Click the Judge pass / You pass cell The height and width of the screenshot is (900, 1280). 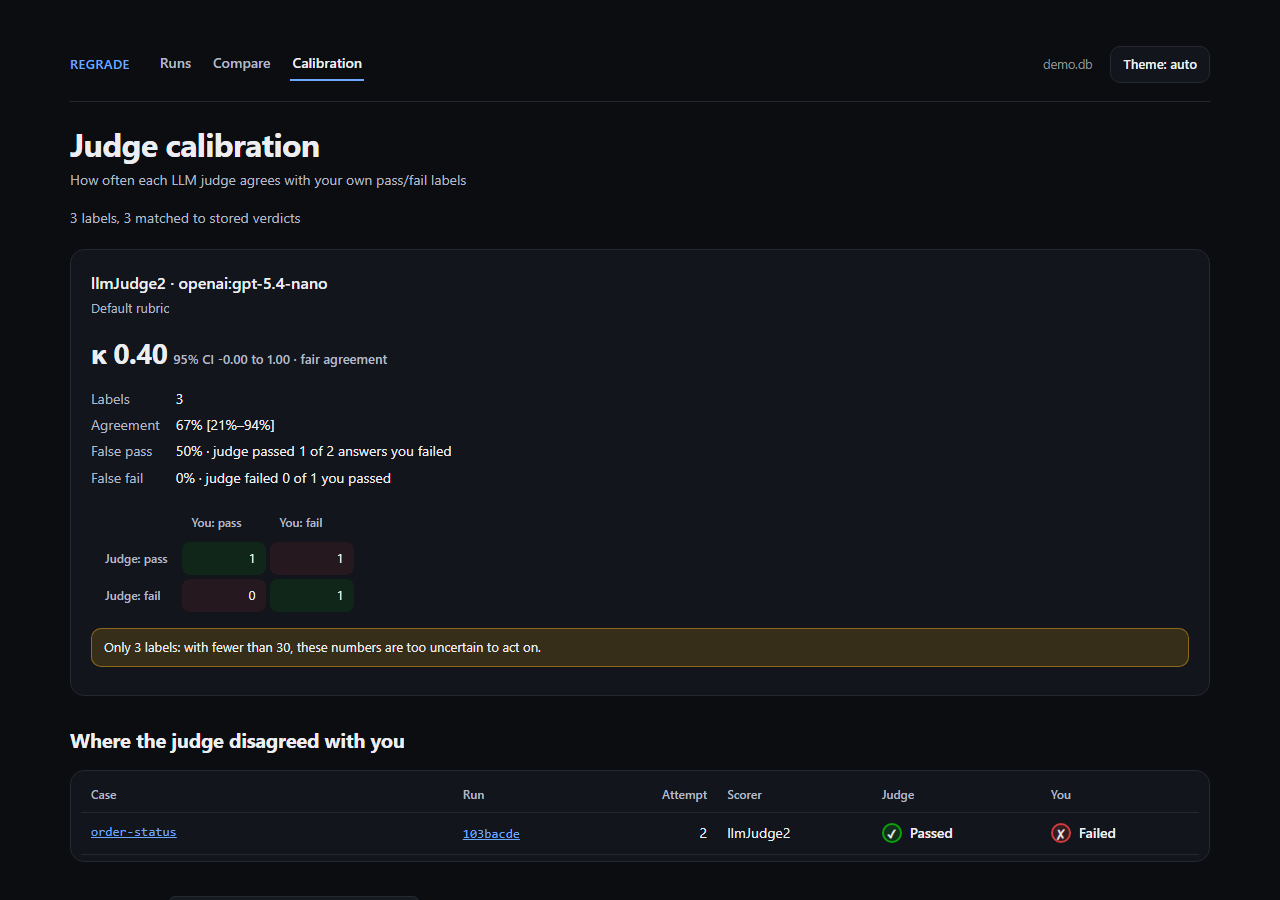click(224, 559)
